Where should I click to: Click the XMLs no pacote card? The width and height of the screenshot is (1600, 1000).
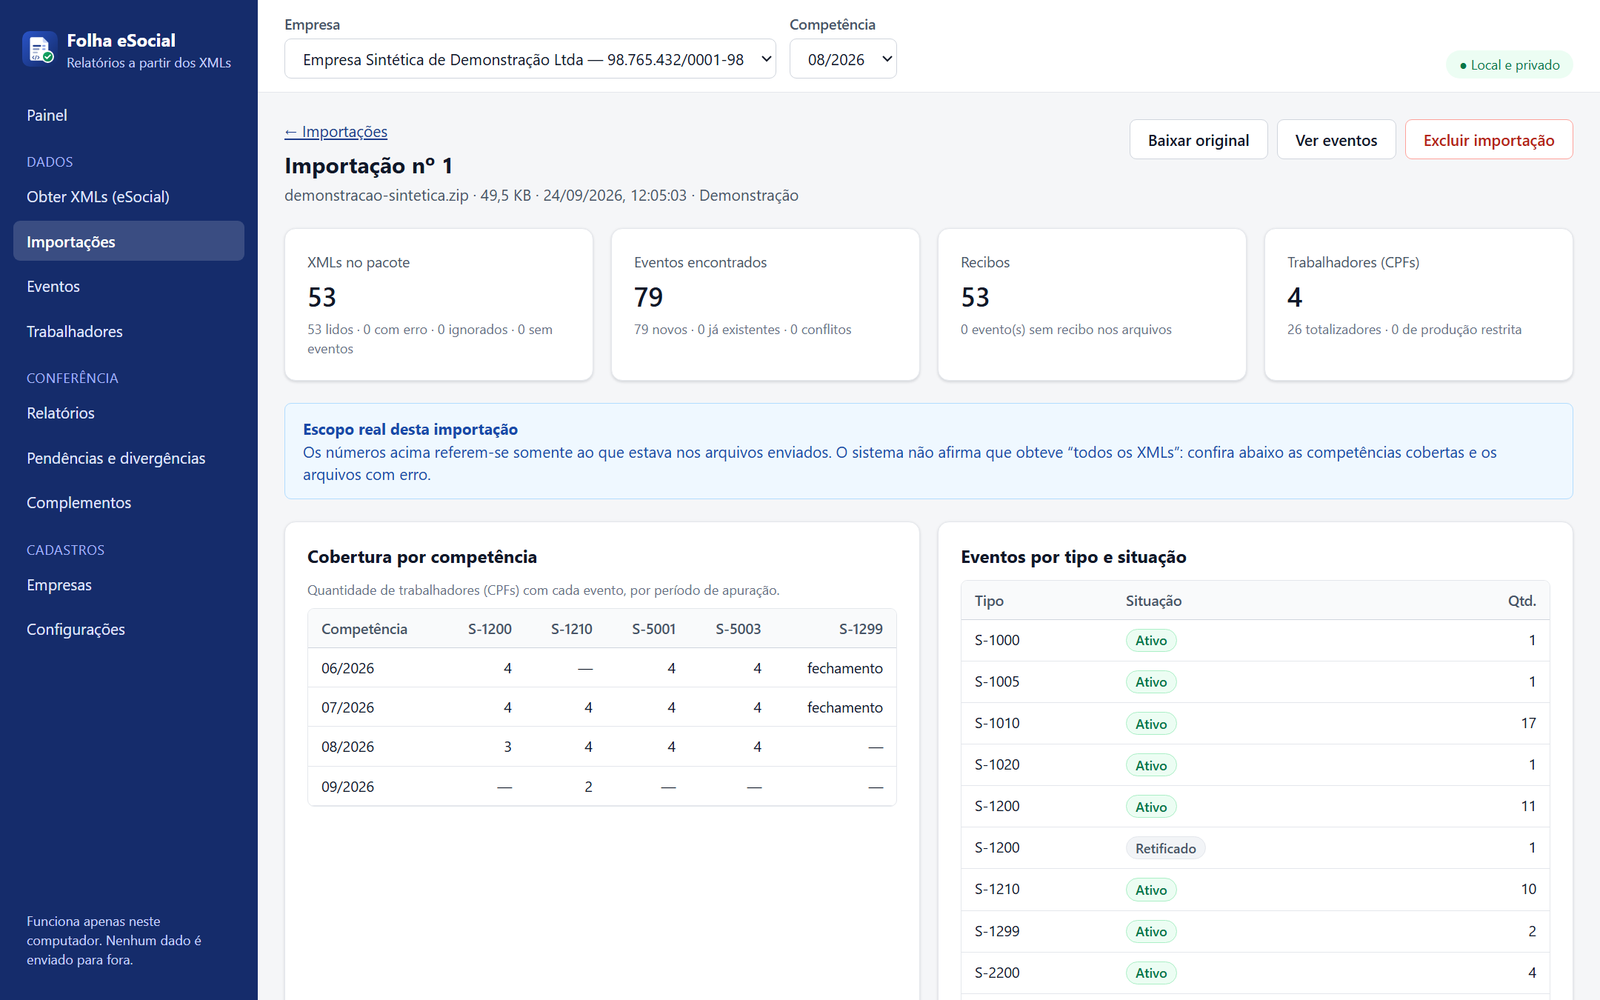point(439,305)
